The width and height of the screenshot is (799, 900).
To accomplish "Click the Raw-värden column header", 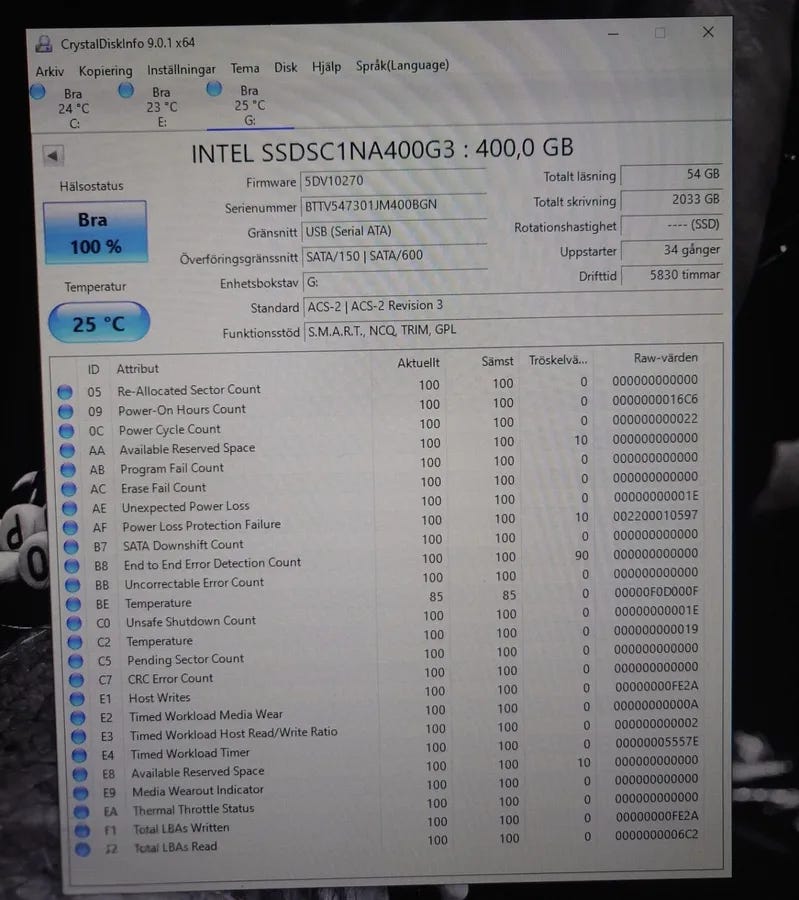I will tap(666, 358).
